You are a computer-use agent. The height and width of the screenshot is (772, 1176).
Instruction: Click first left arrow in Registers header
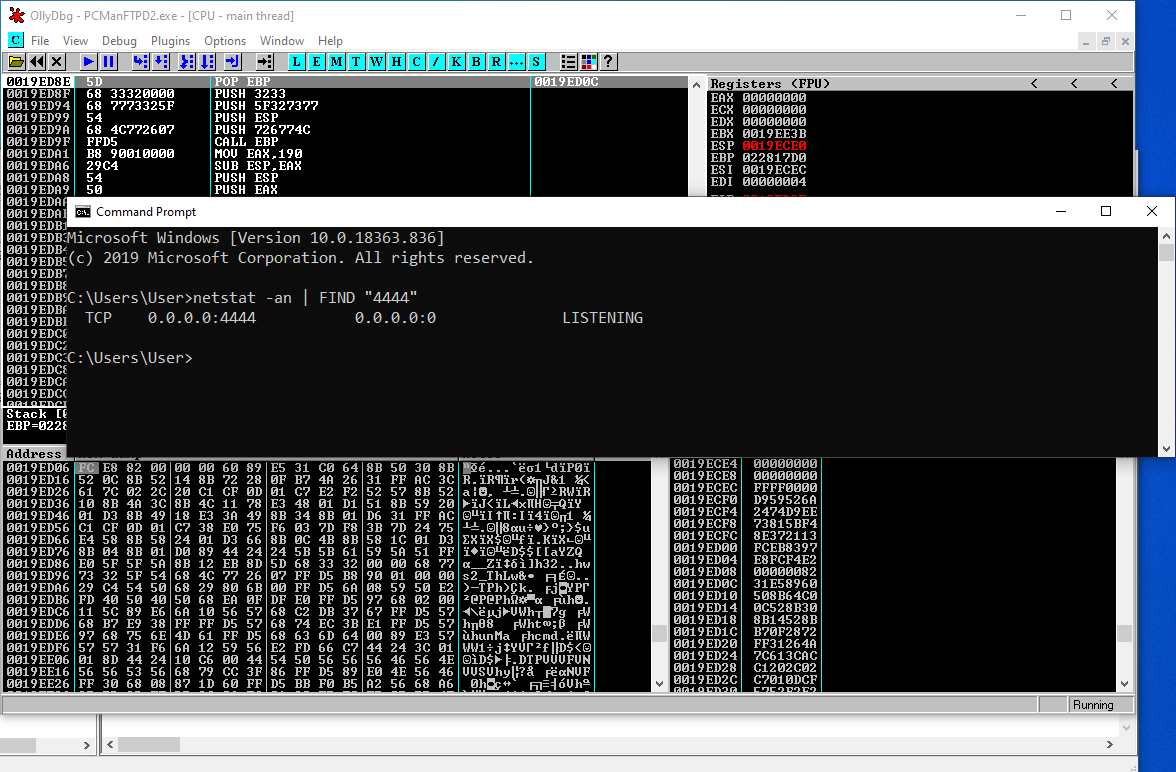click(x=1035, y=83)
